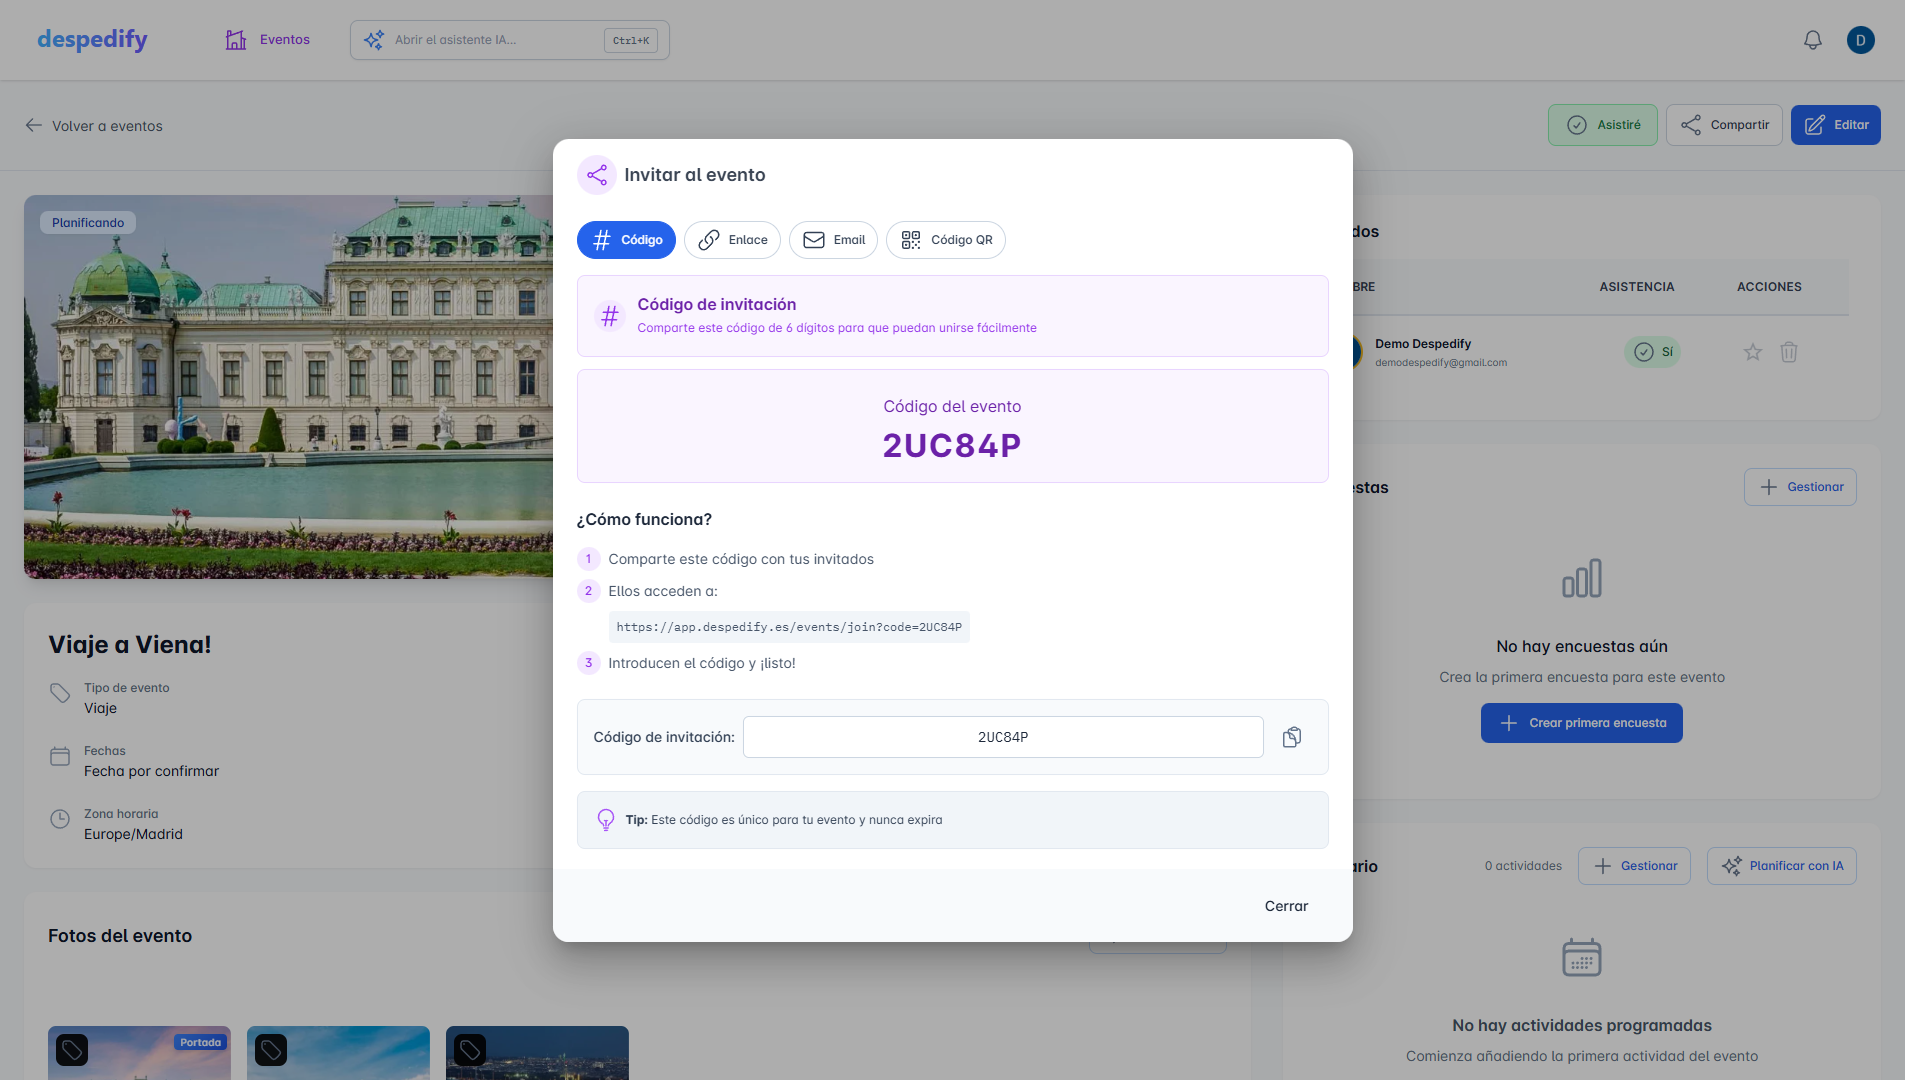This screenshot has height=1080, width=1905.
Task: Click the ASISTENCIA column header
Action: click(1636, 287)
